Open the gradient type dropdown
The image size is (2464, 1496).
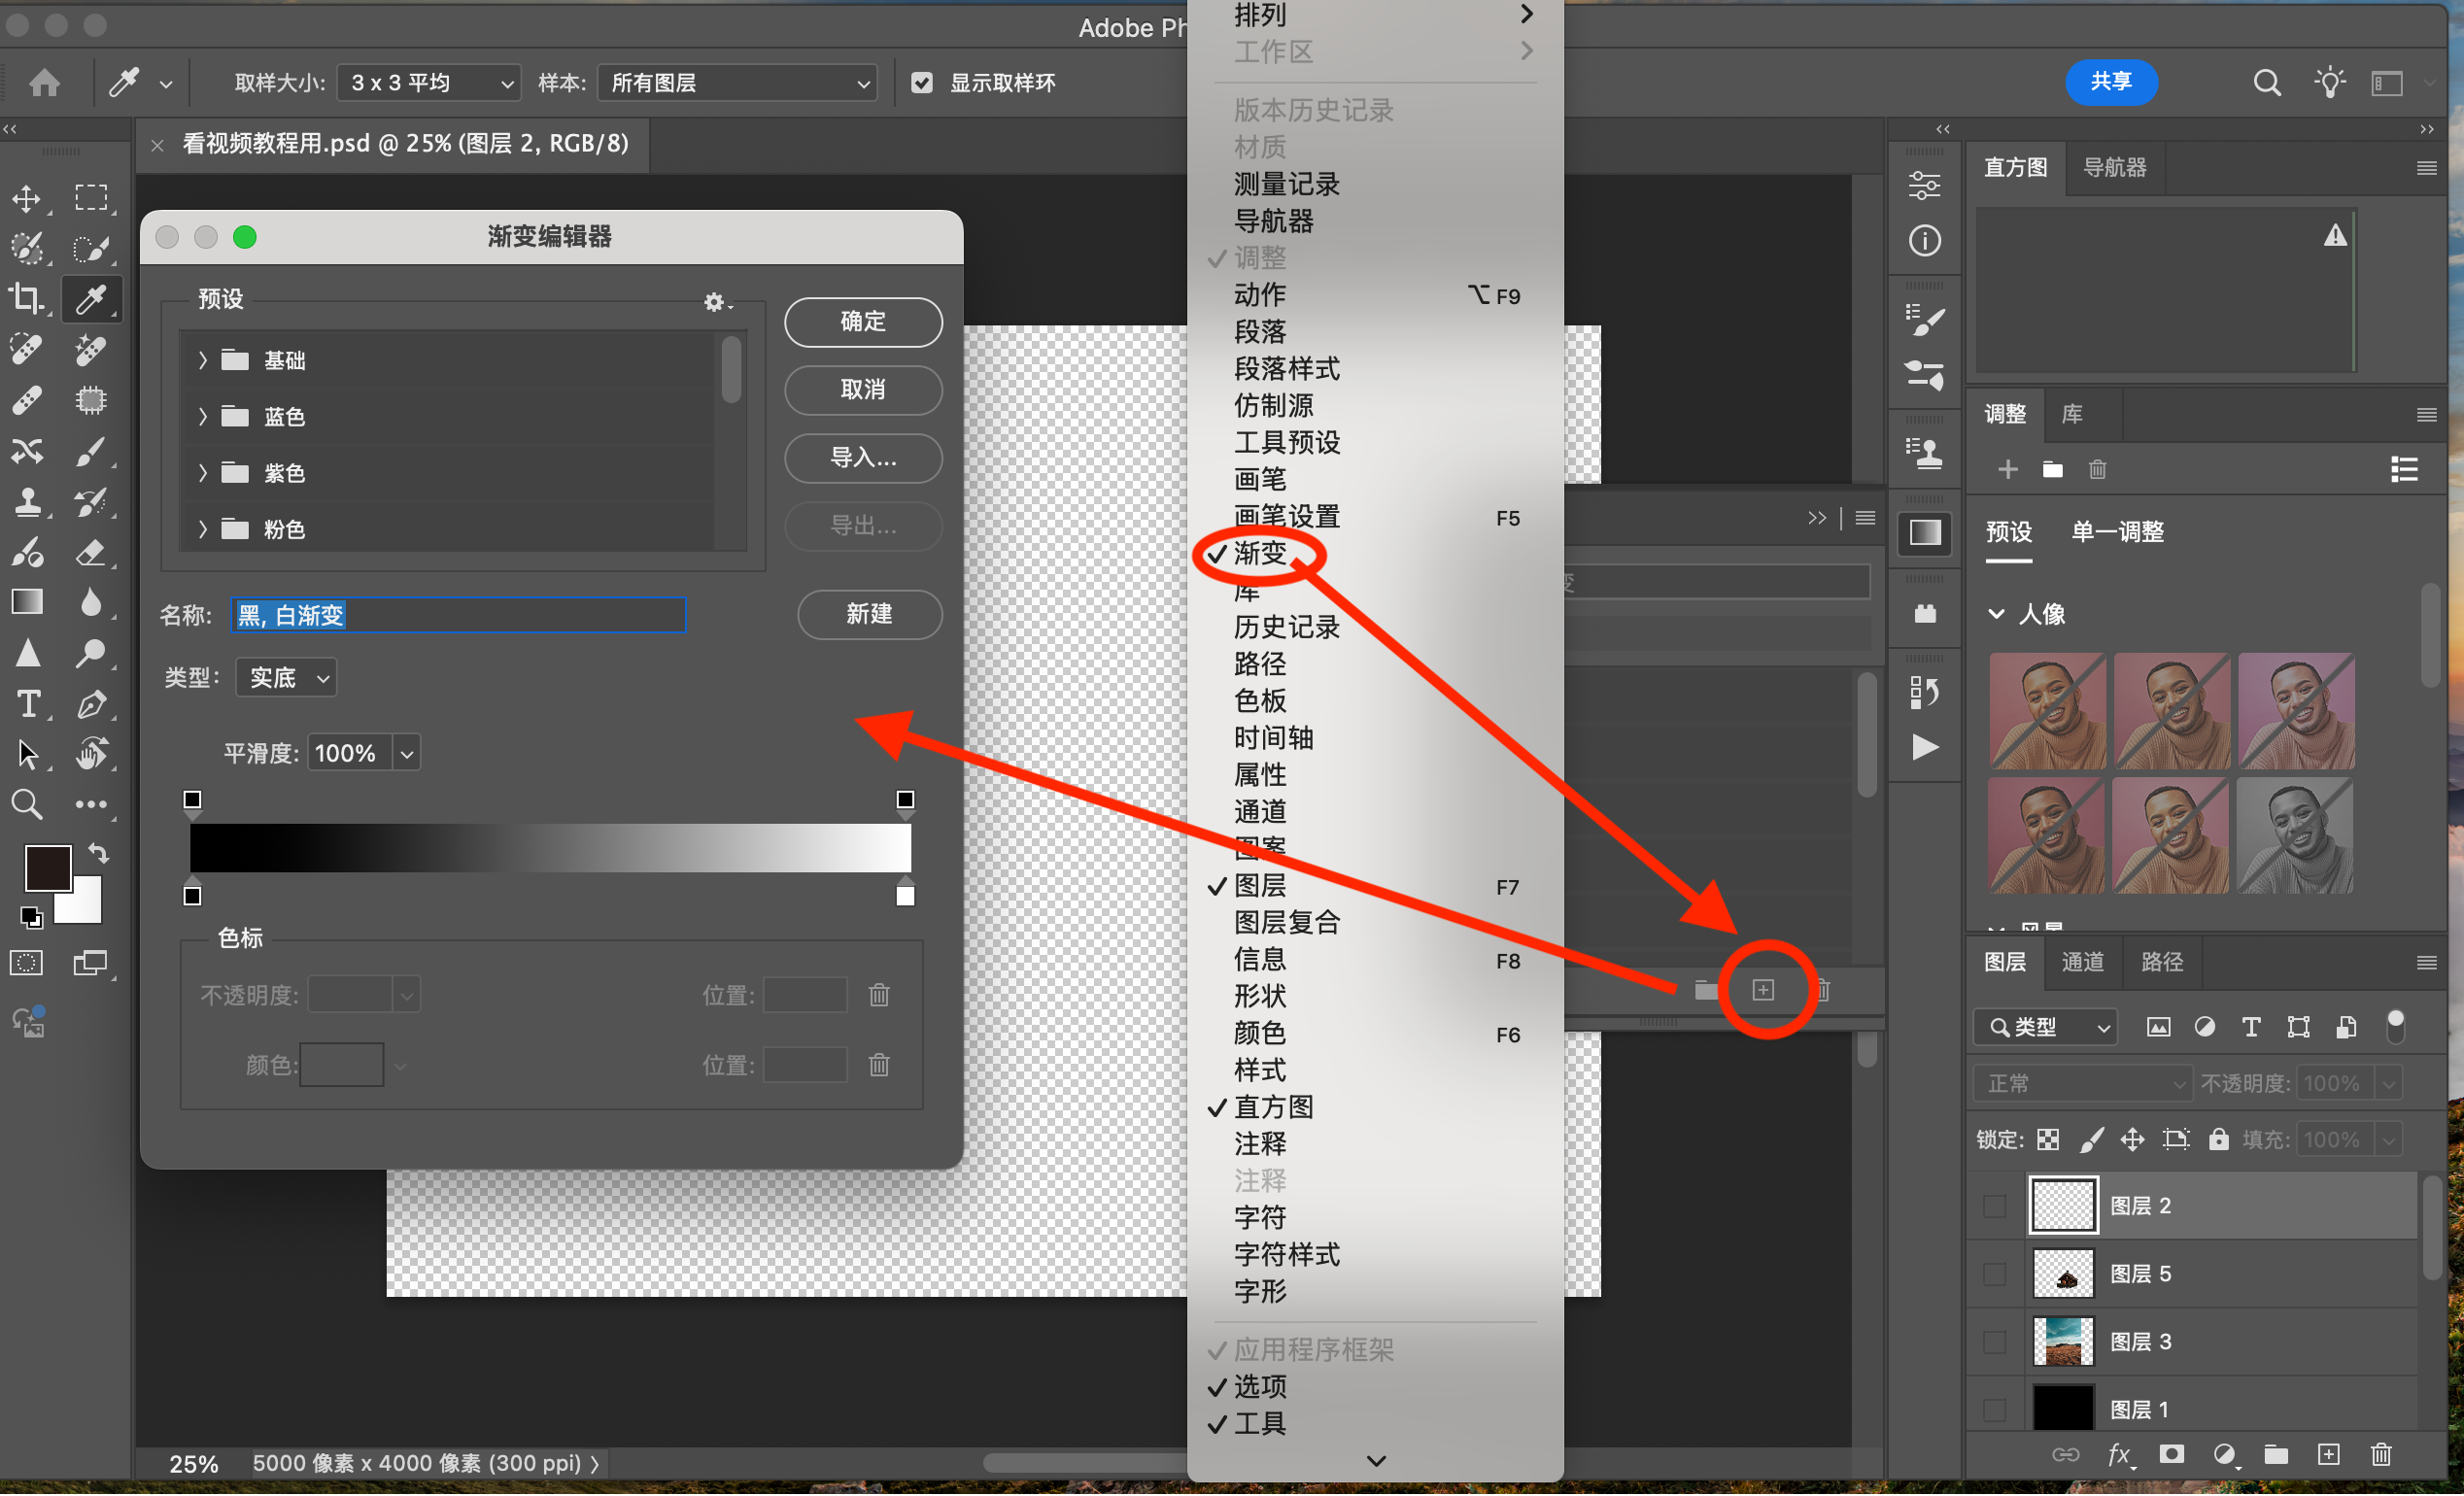[x=286, y=678]
